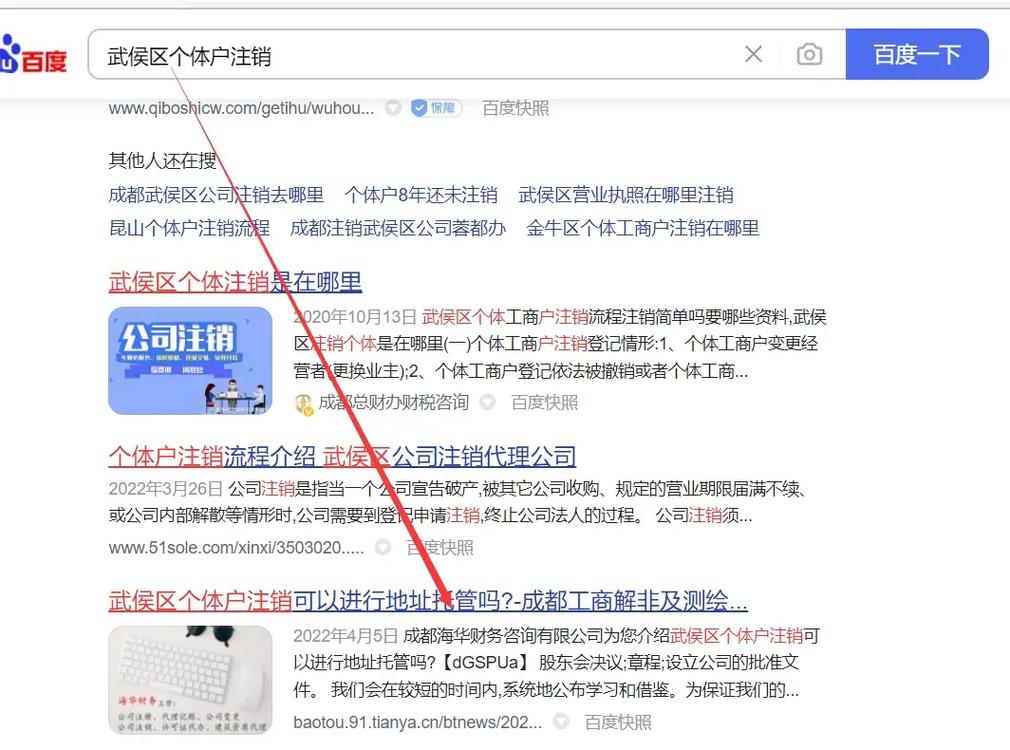Search related query 武侯区营业执照在哪里注销
1010x750 pixels.
[625, 195]
